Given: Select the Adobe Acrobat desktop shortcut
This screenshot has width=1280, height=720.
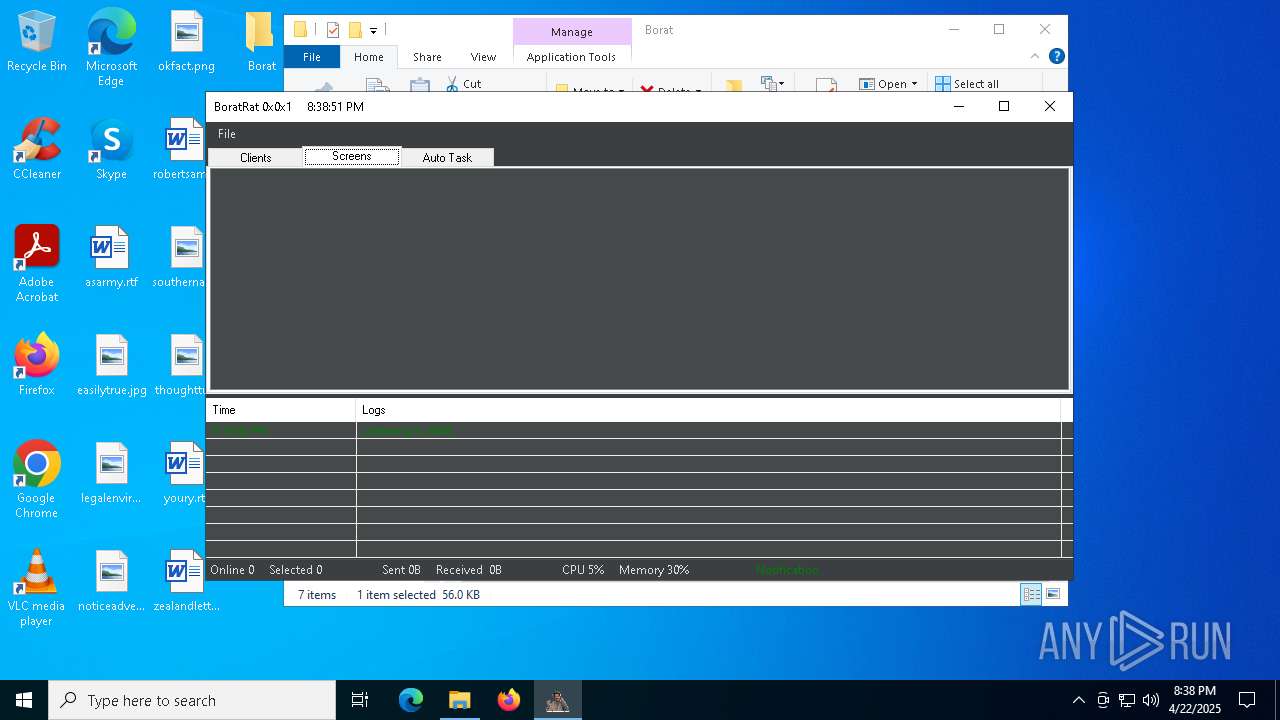Looking at the screenshot, I should tap(37, 264).
